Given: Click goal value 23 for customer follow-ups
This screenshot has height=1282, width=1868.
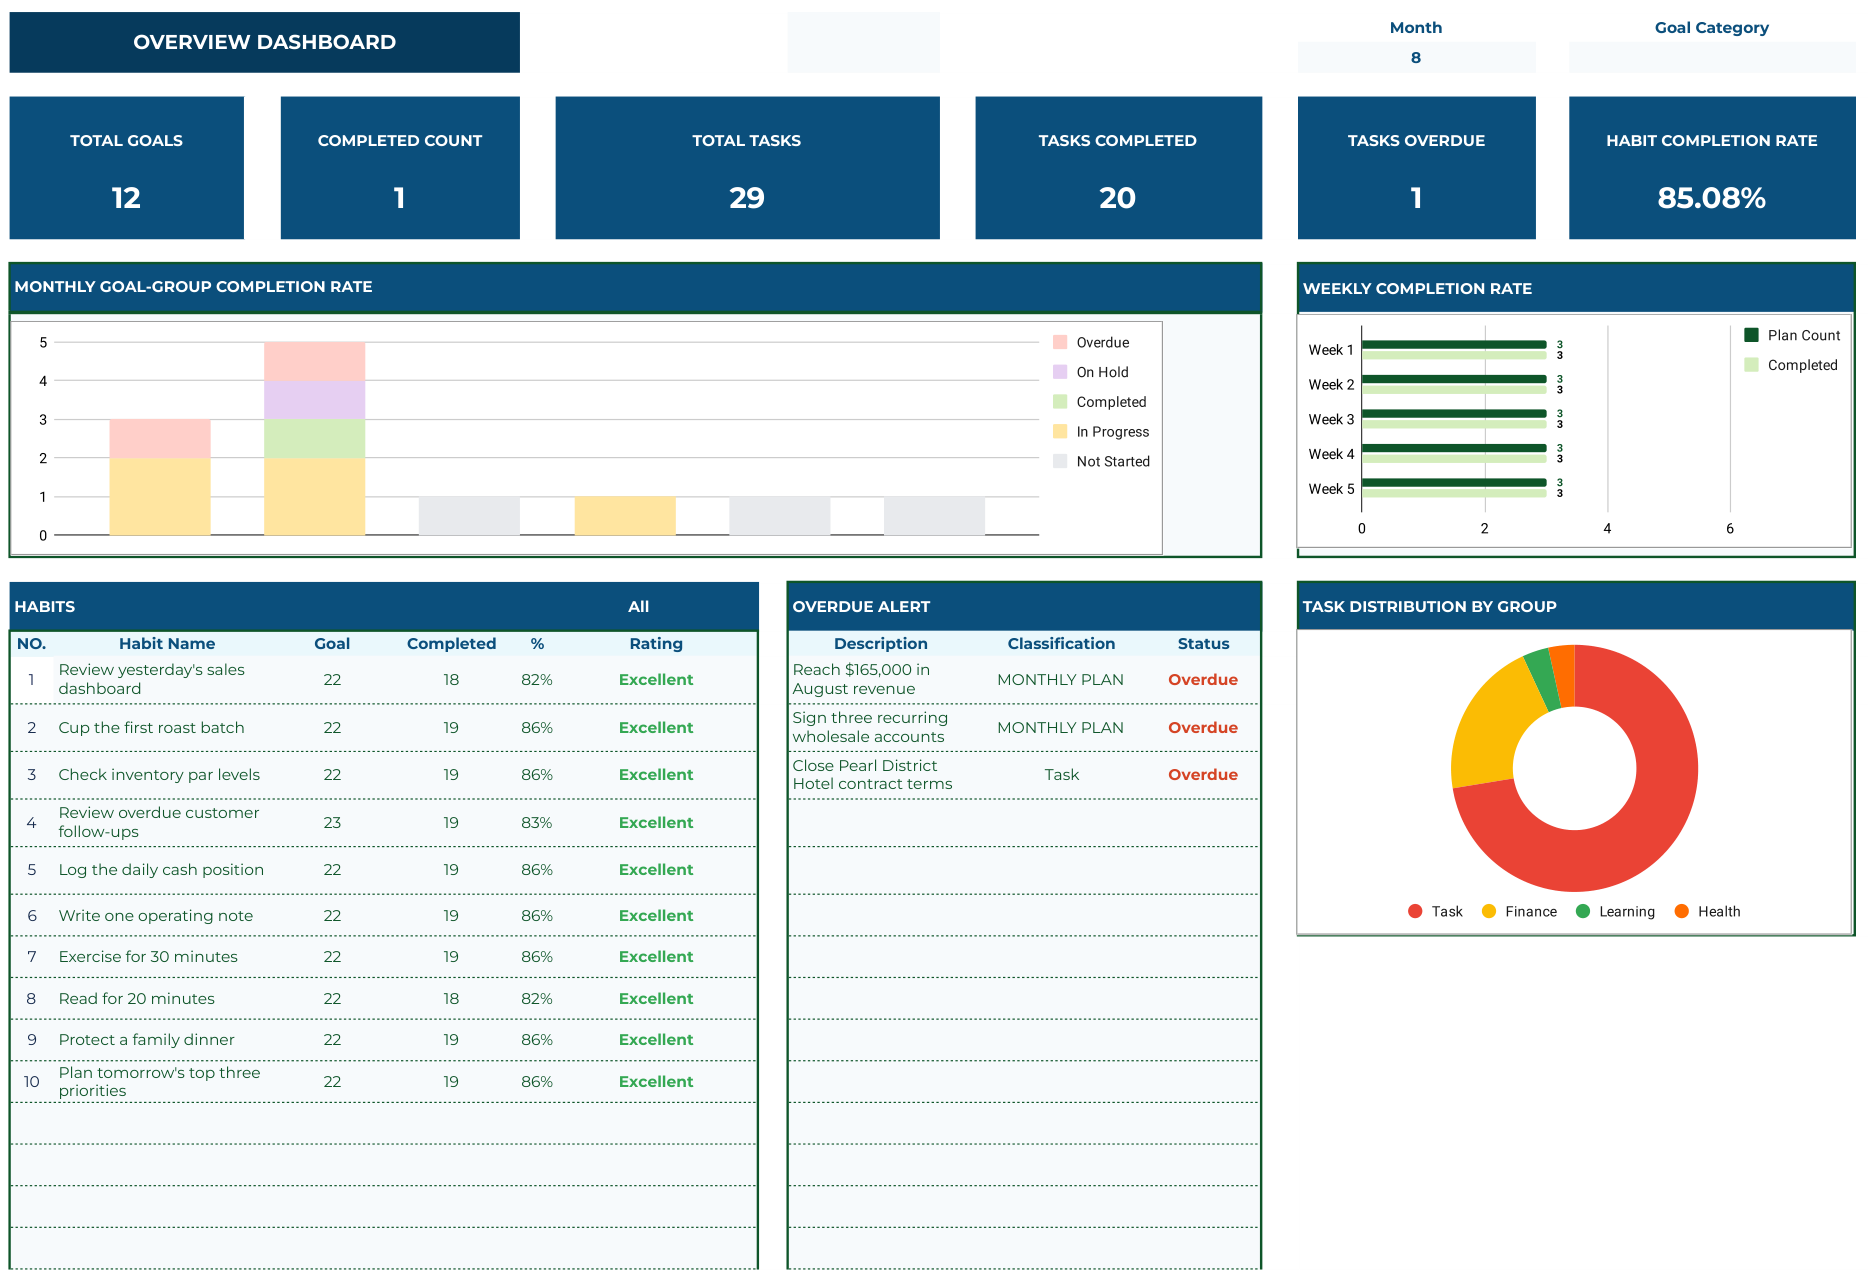Looking at the screenshot, I should click(332, 823).
